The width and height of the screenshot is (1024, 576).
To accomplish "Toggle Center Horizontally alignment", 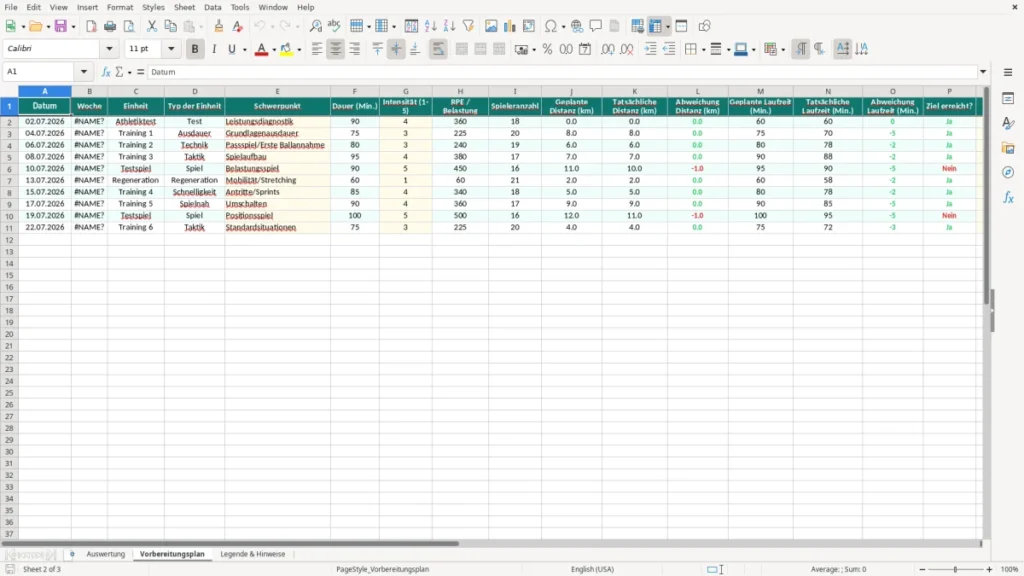I will point(336,49).
